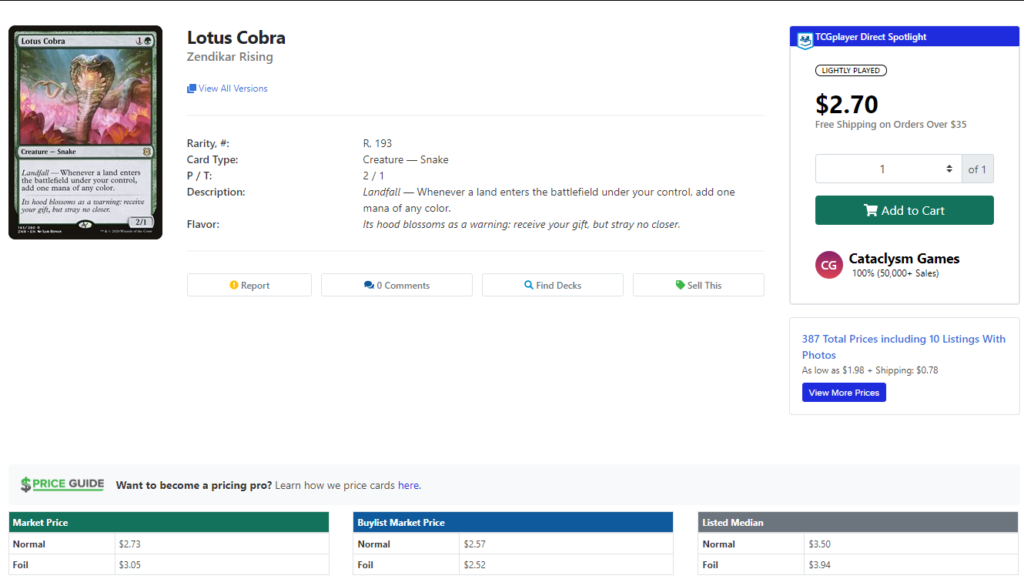Click the Report button
1024x579 pixels.
point(249,285)
